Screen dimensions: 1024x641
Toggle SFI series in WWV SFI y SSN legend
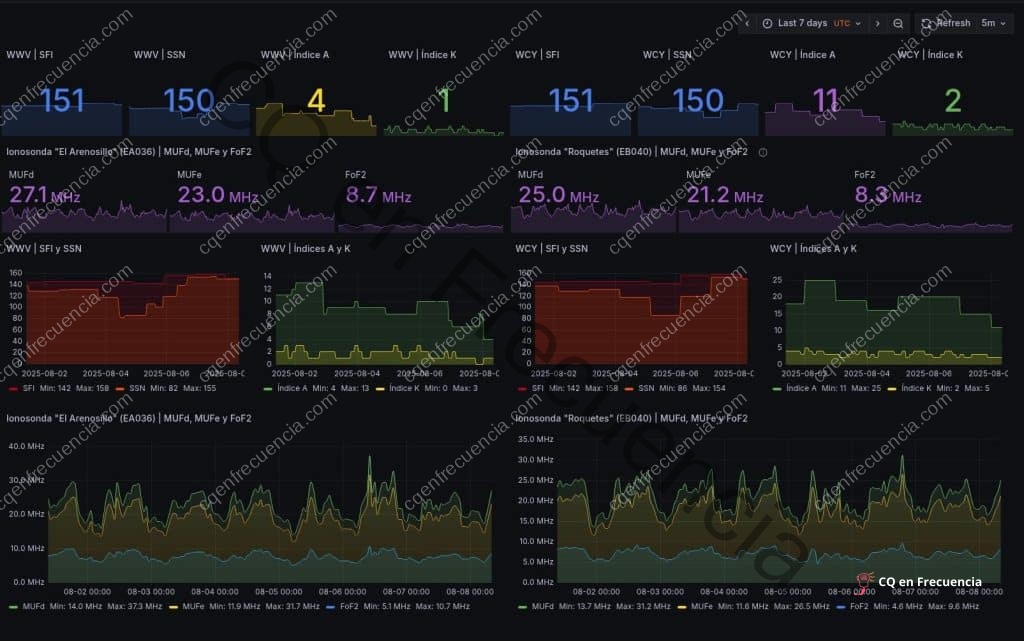(38, 388)
